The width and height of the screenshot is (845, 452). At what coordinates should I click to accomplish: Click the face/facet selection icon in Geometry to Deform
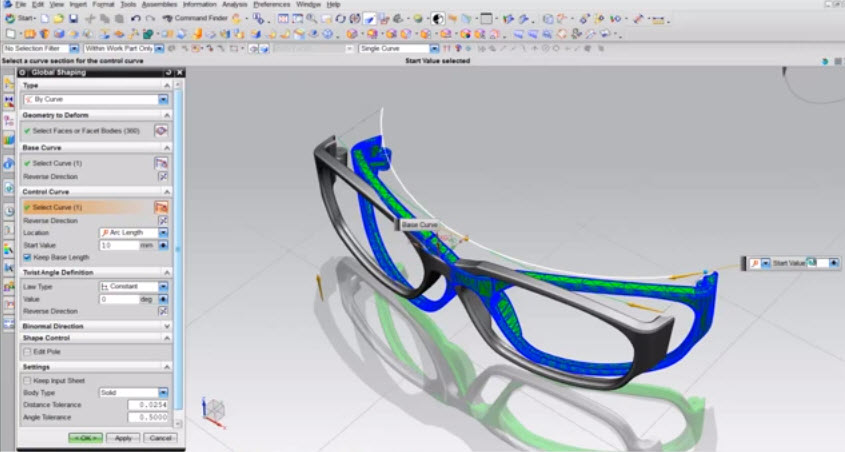click(161, 130)
